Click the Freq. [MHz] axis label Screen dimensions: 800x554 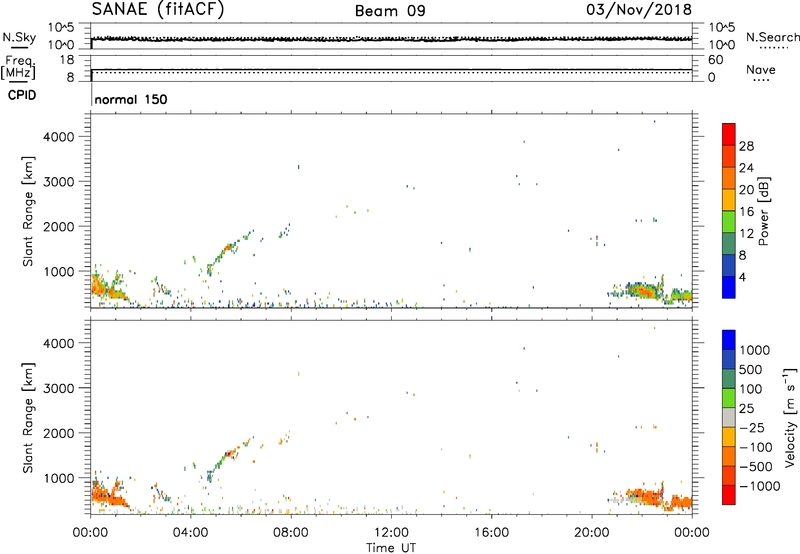coord(19,67)
